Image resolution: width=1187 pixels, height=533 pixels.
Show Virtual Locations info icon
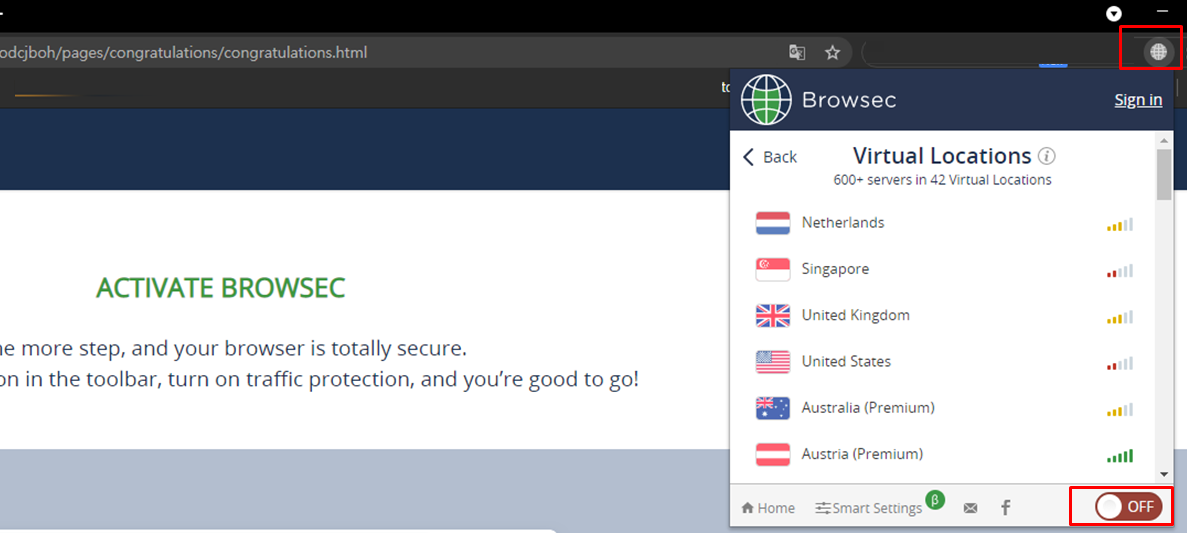[x=1047, y=157]
